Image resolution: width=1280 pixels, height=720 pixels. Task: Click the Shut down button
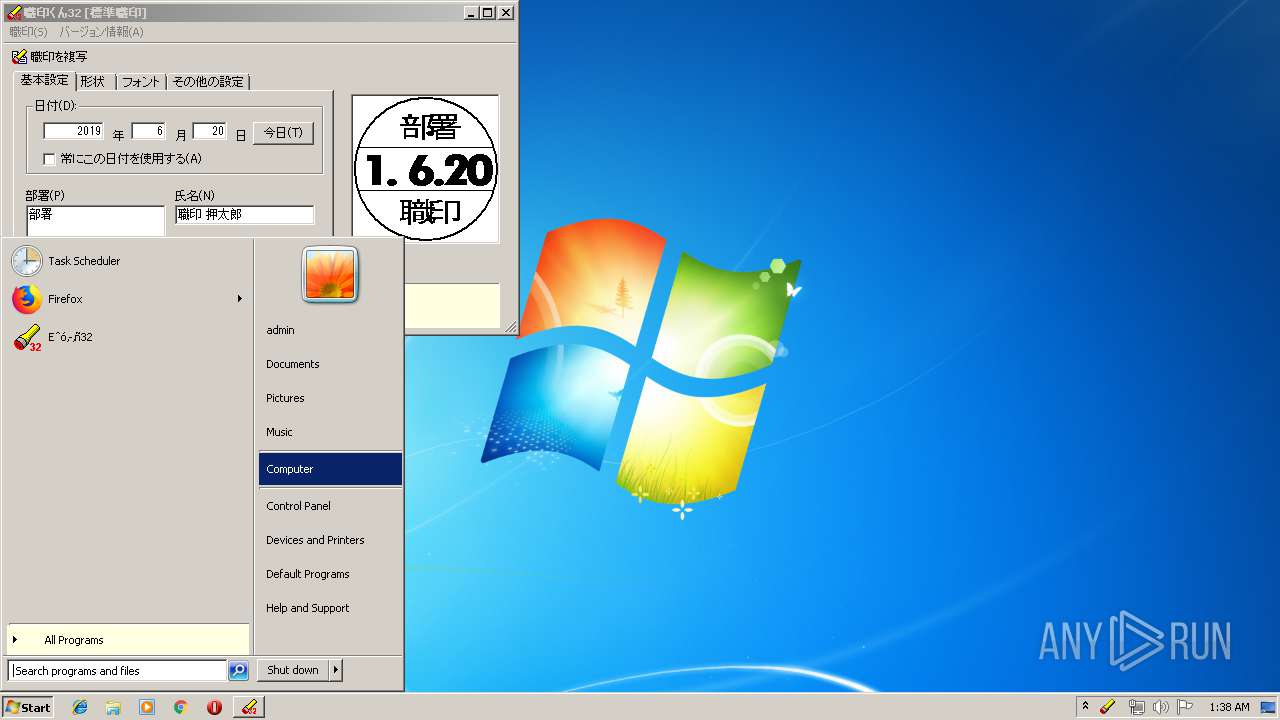tap(293, 670)
